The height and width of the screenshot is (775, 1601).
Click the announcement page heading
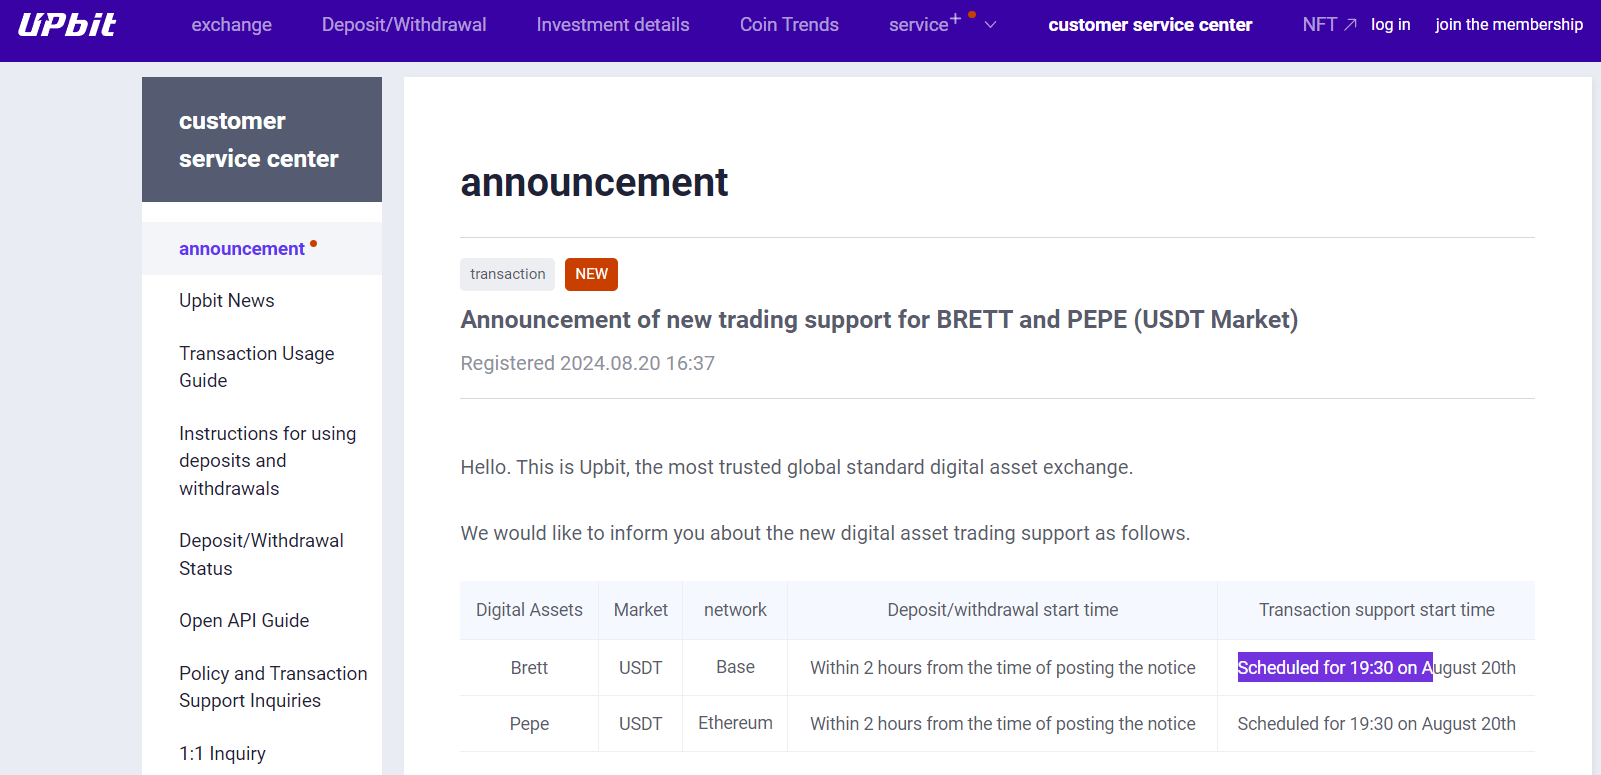(x=594, y=183)
